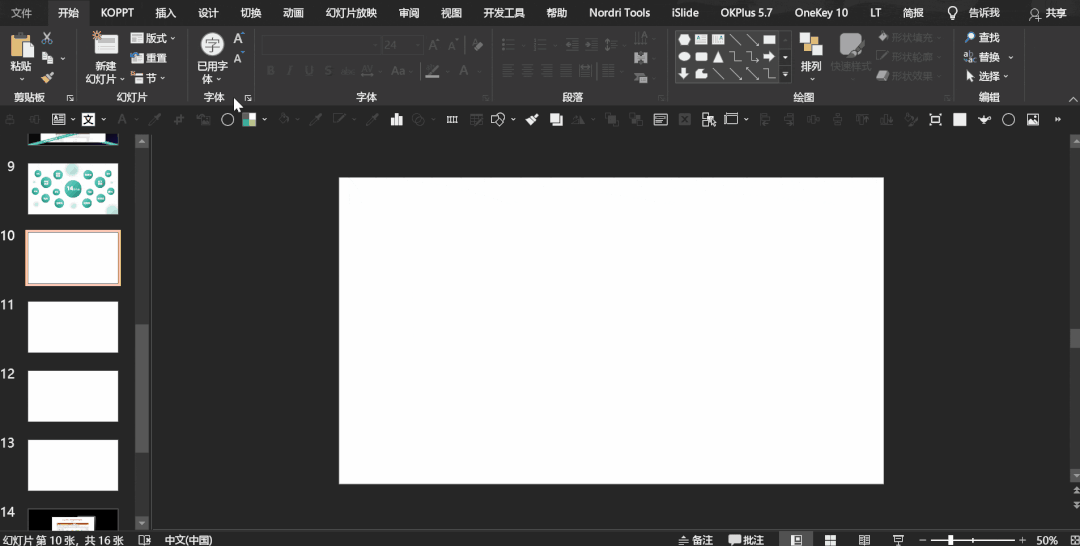Click the 粘贴 paste clipboard icon

(x=21, y=45)
